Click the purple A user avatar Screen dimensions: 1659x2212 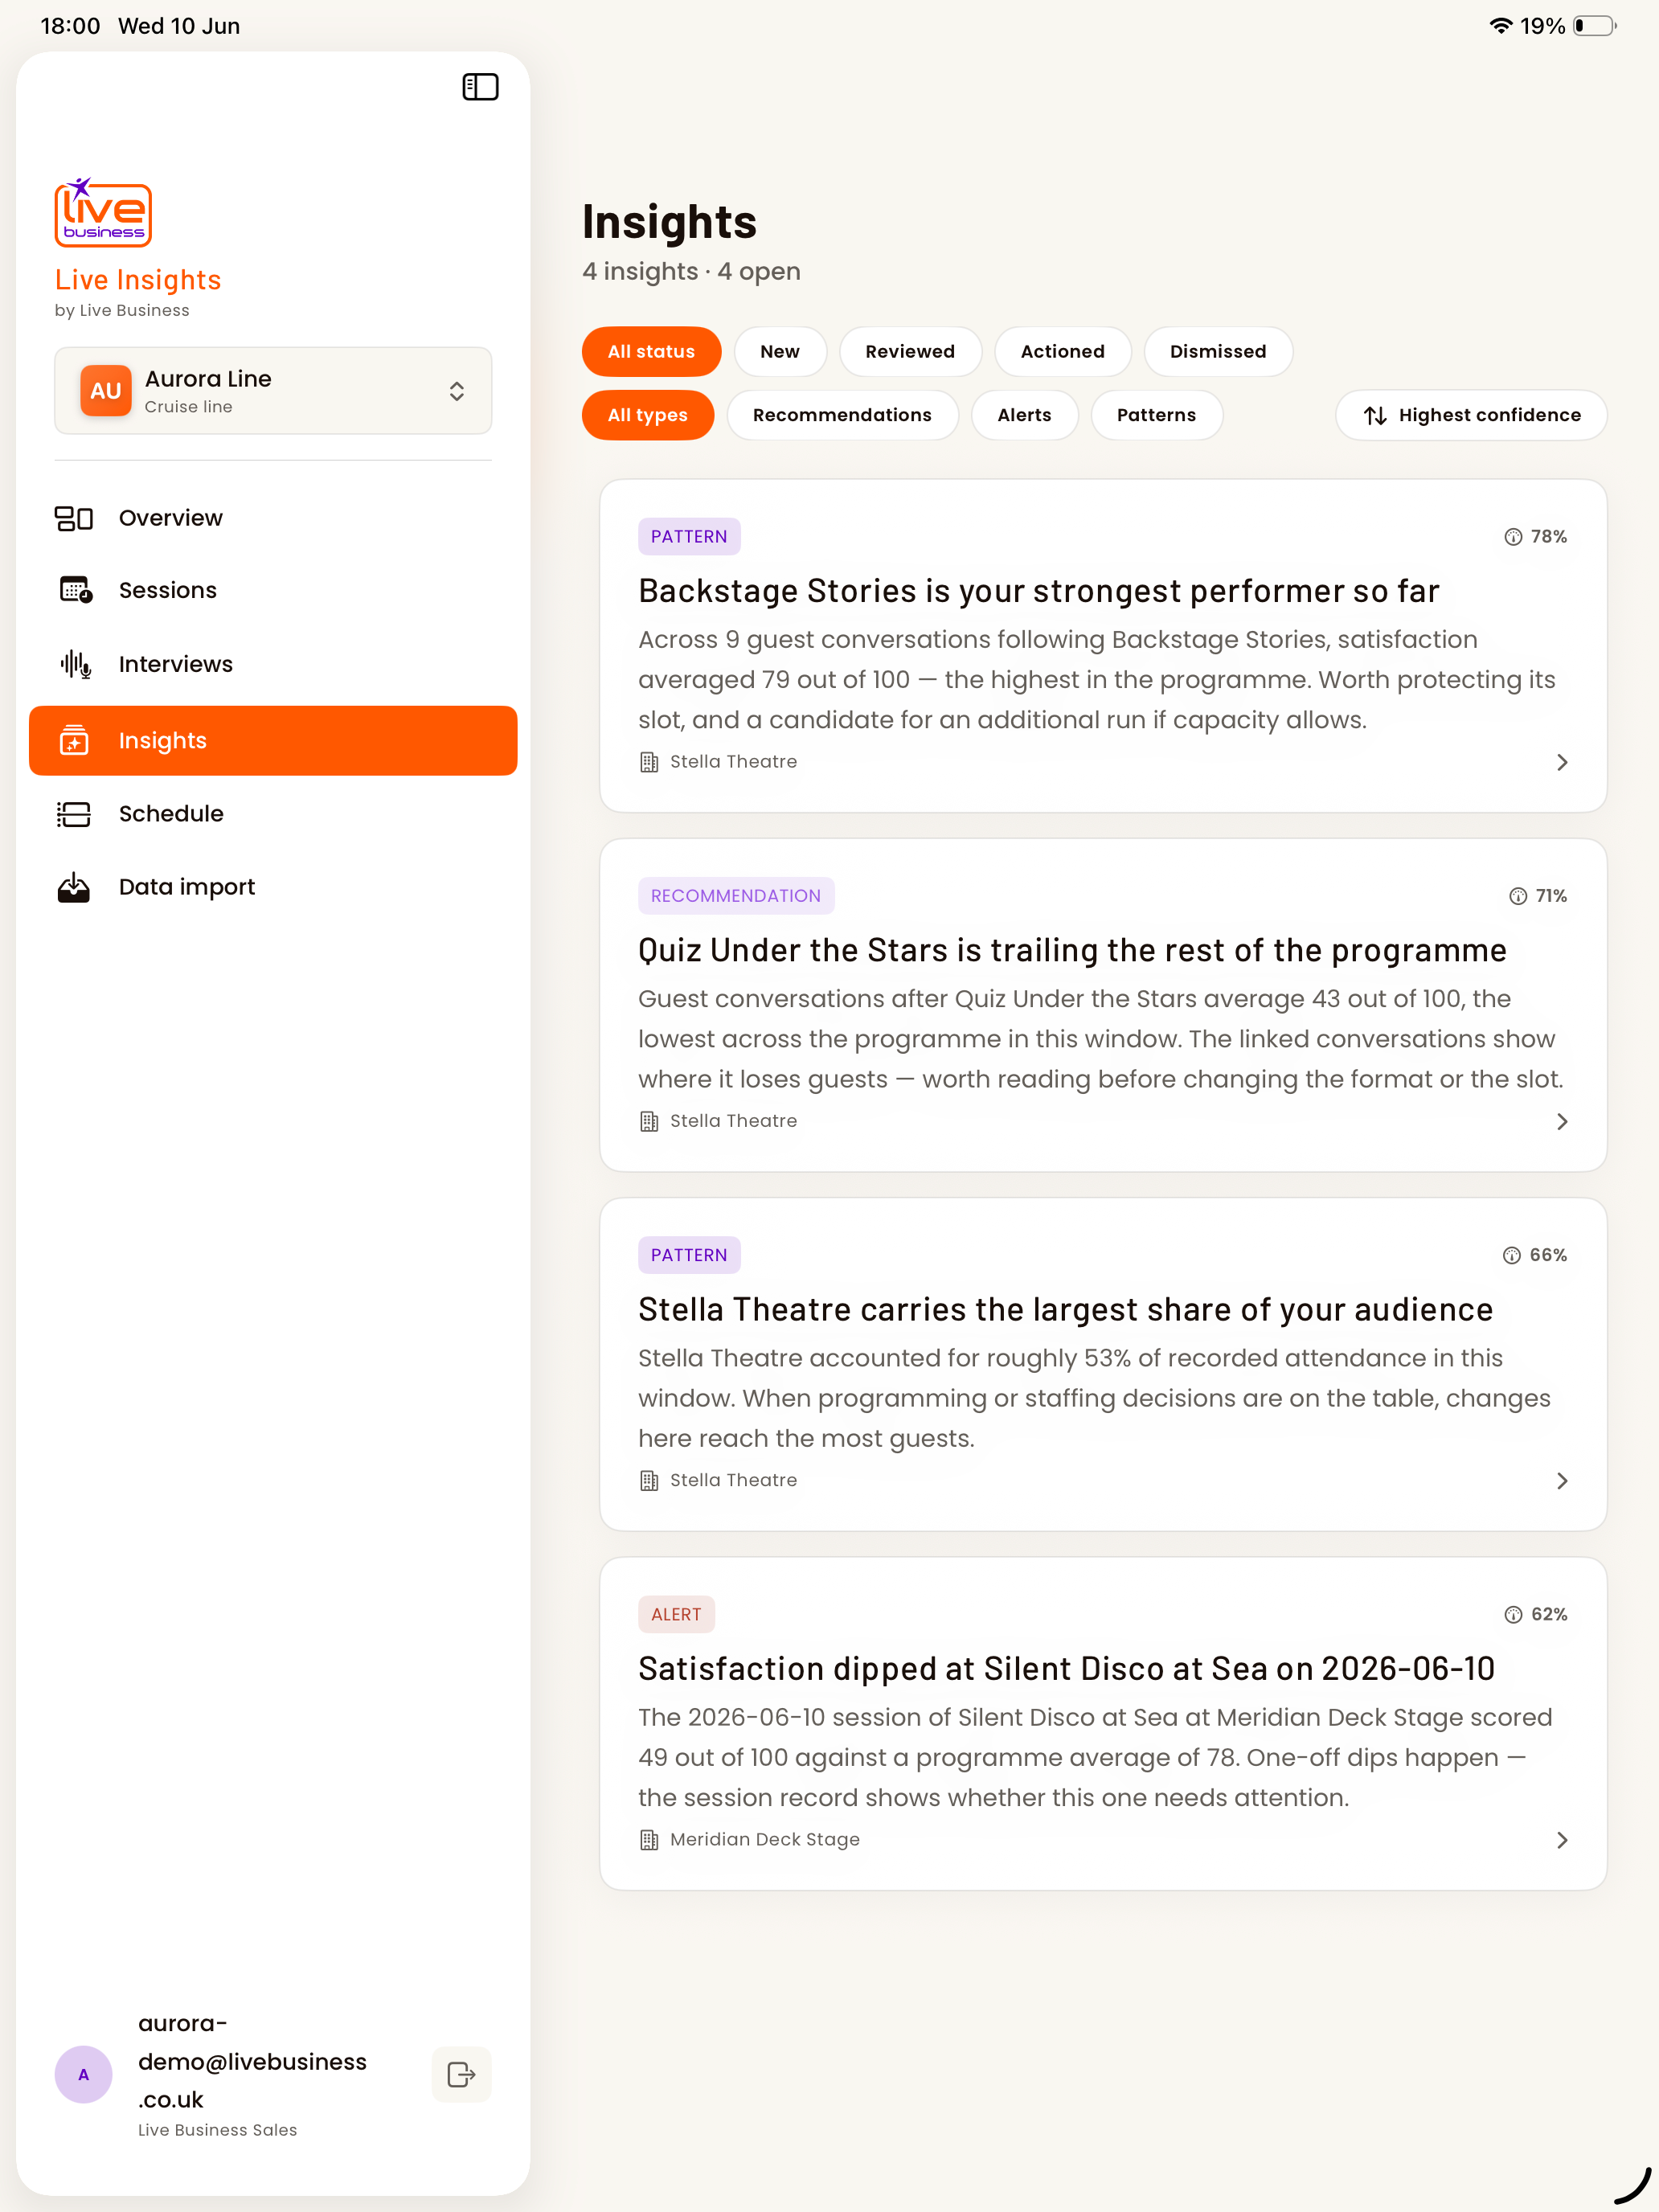83,2074
